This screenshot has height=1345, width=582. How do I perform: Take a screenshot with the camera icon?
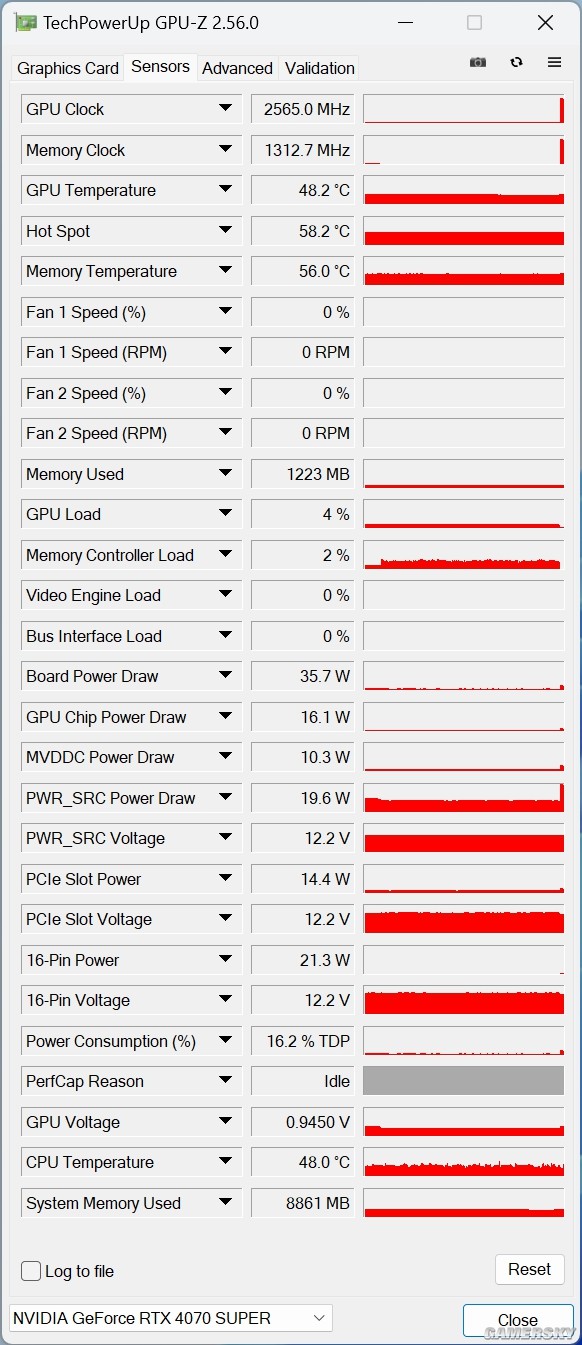[x=478, y=62]
